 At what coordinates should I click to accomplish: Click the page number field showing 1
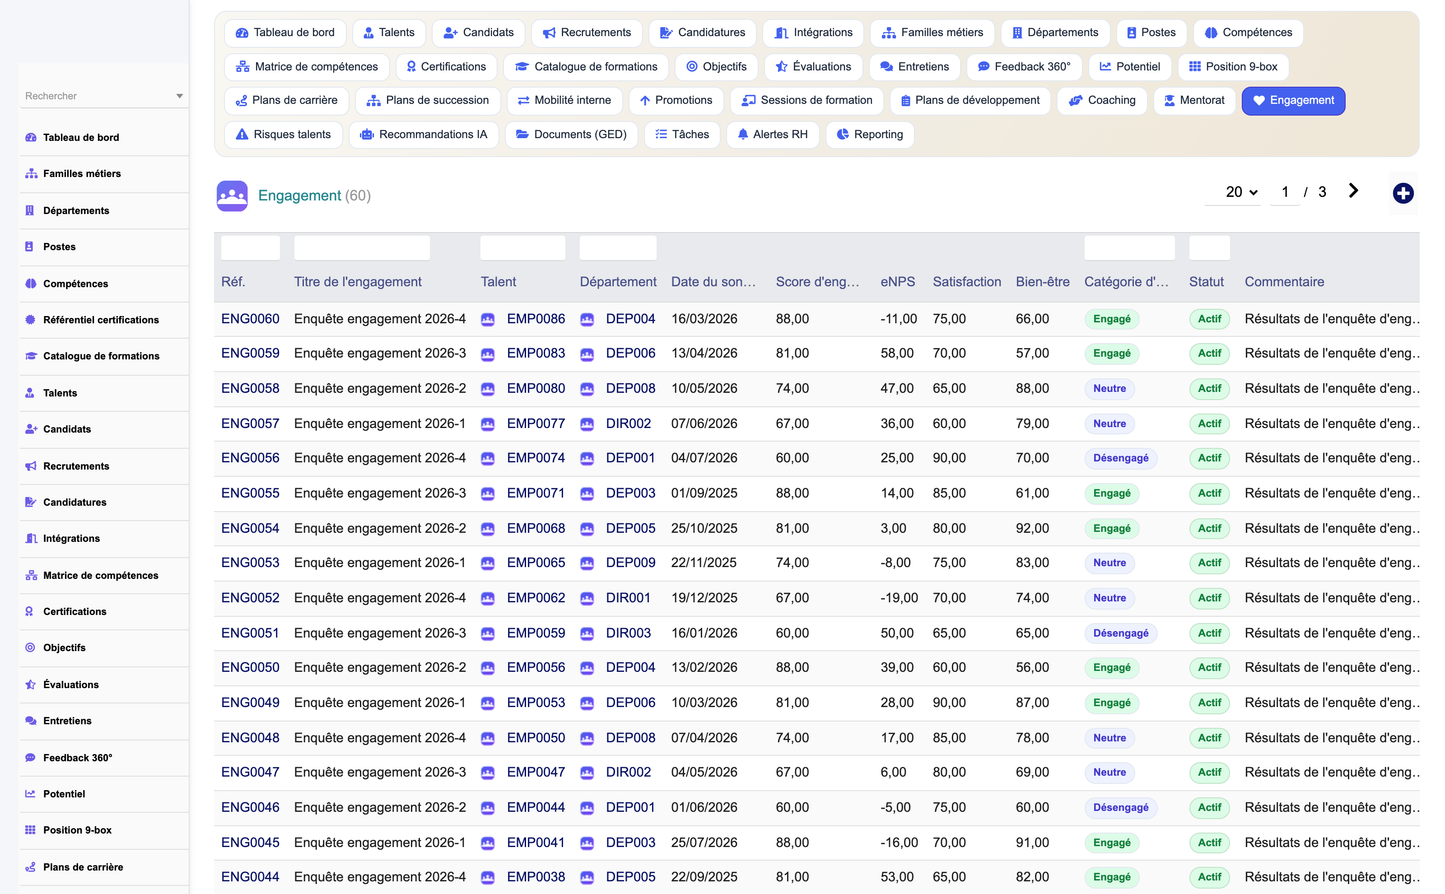pos(1285,192)
